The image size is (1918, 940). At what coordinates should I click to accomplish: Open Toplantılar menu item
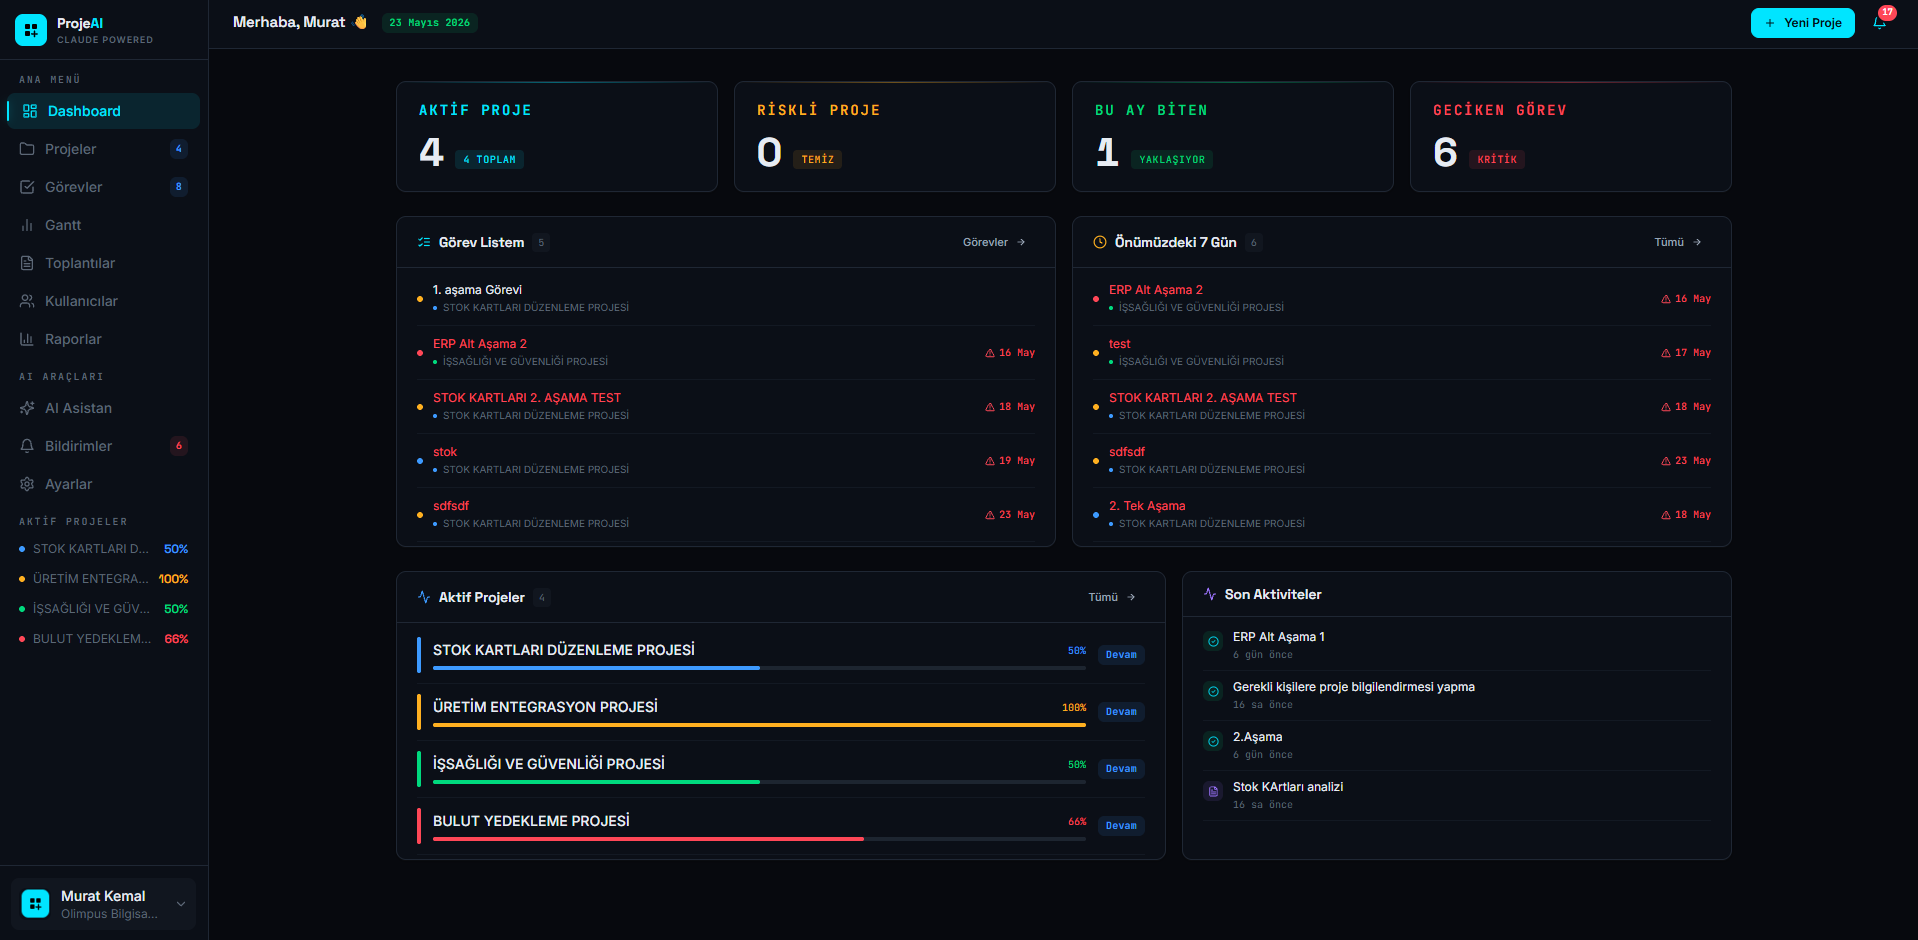pyautogui.click(x=104, y=263)
